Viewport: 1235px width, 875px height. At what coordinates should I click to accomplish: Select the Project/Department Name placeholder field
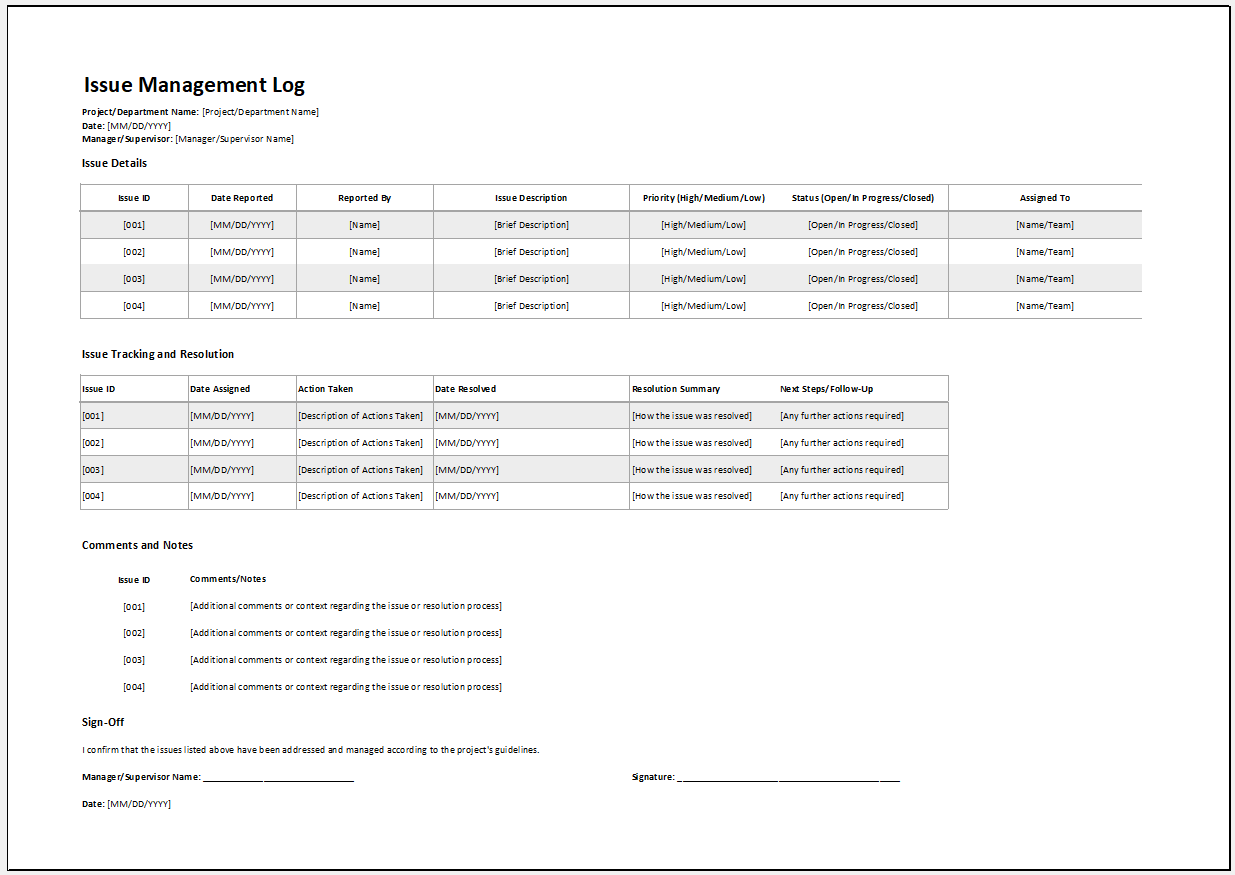click(x=260, y=112)
